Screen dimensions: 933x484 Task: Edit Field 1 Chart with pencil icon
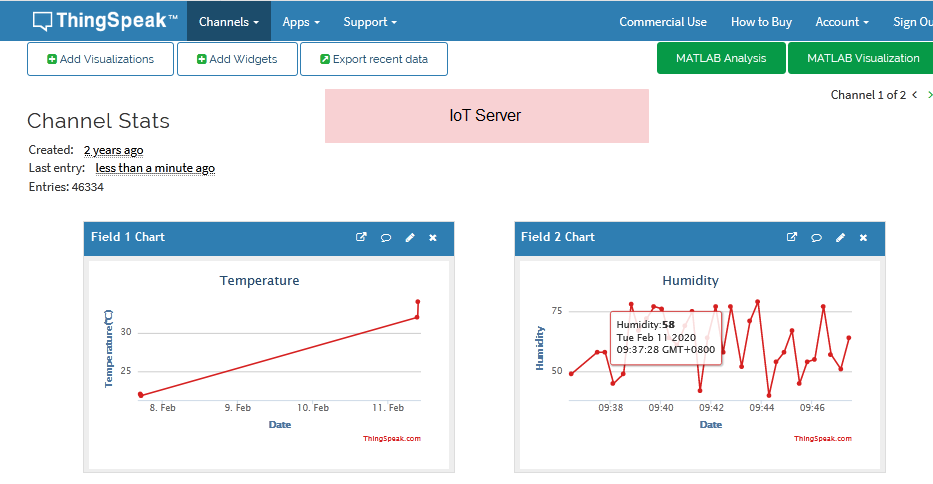click(x=410, y=238)
